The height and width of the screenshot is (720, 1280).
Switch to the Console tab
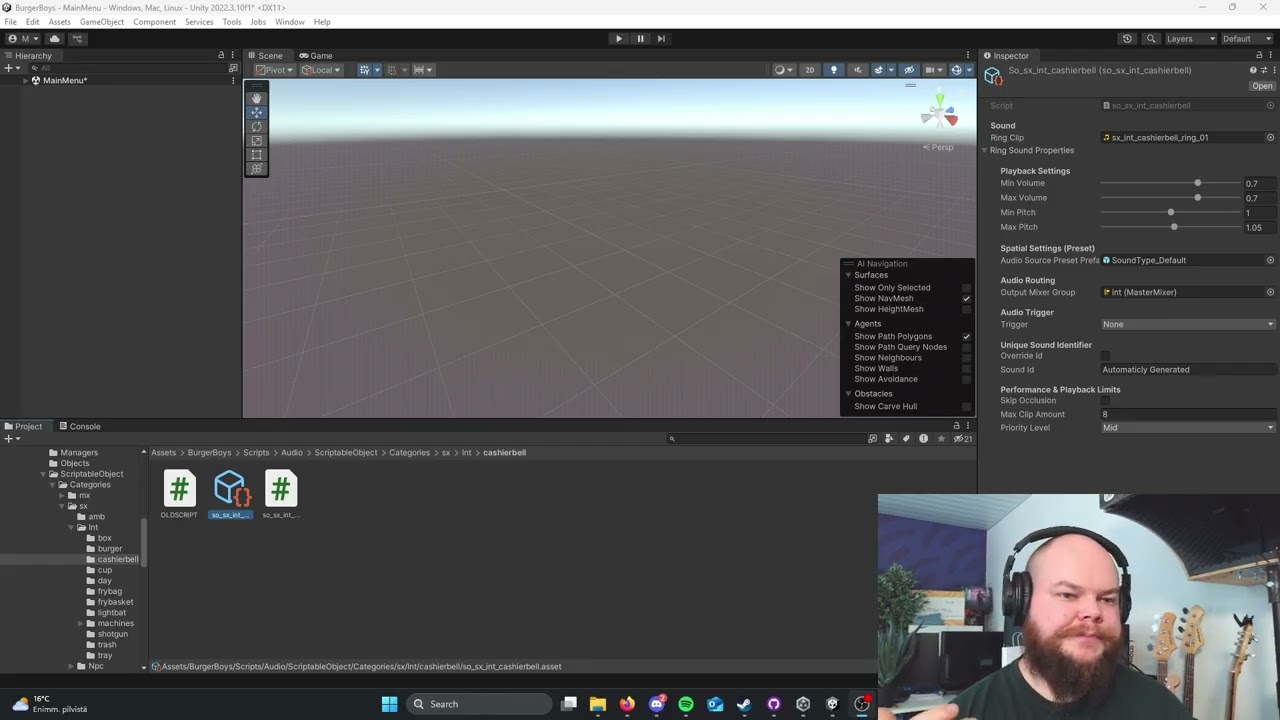(80, 427)
